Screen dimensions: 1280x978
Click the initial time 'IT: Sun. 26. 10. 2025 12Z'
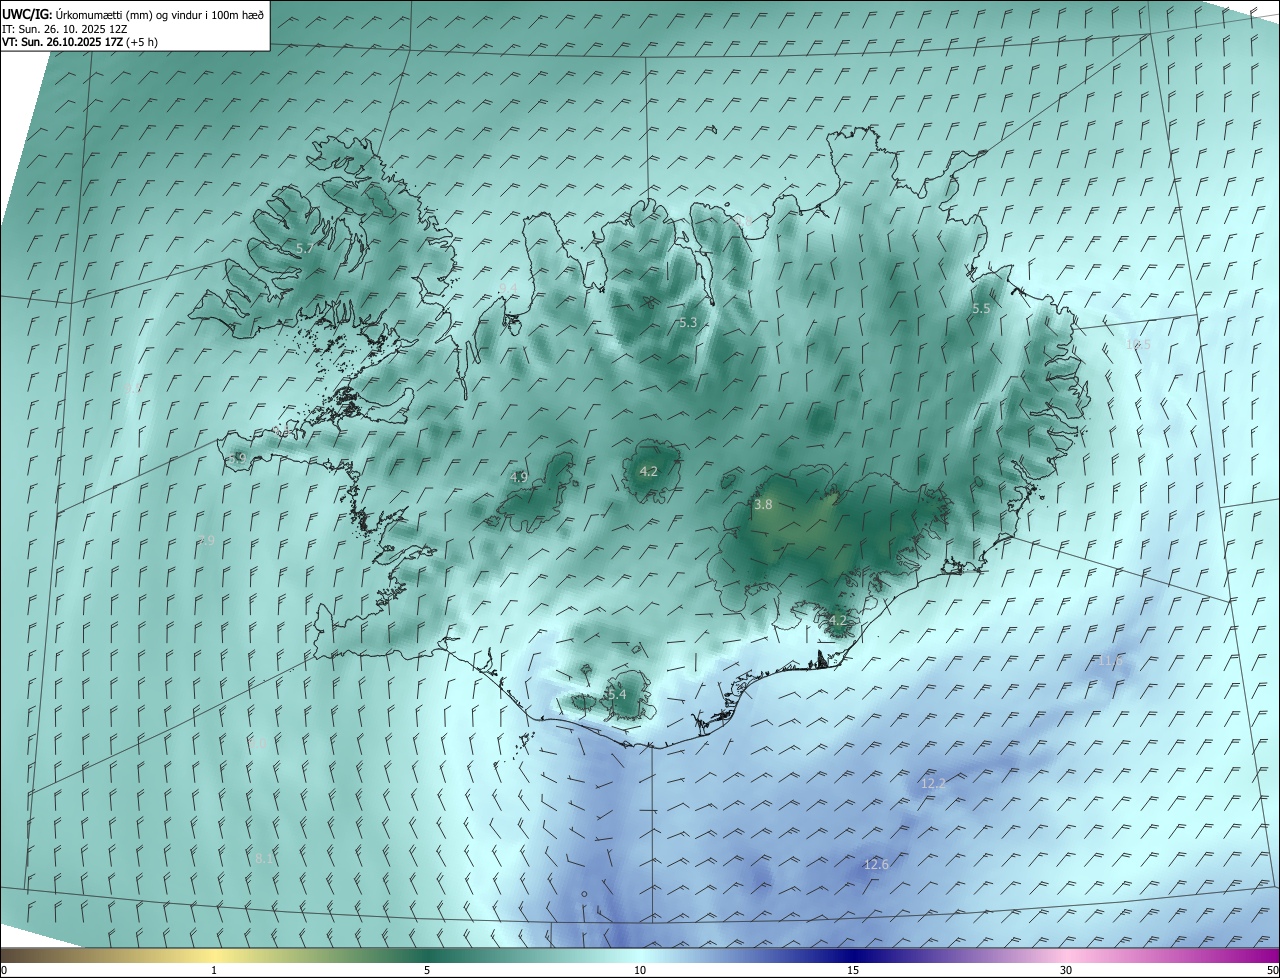click(65, 29)
